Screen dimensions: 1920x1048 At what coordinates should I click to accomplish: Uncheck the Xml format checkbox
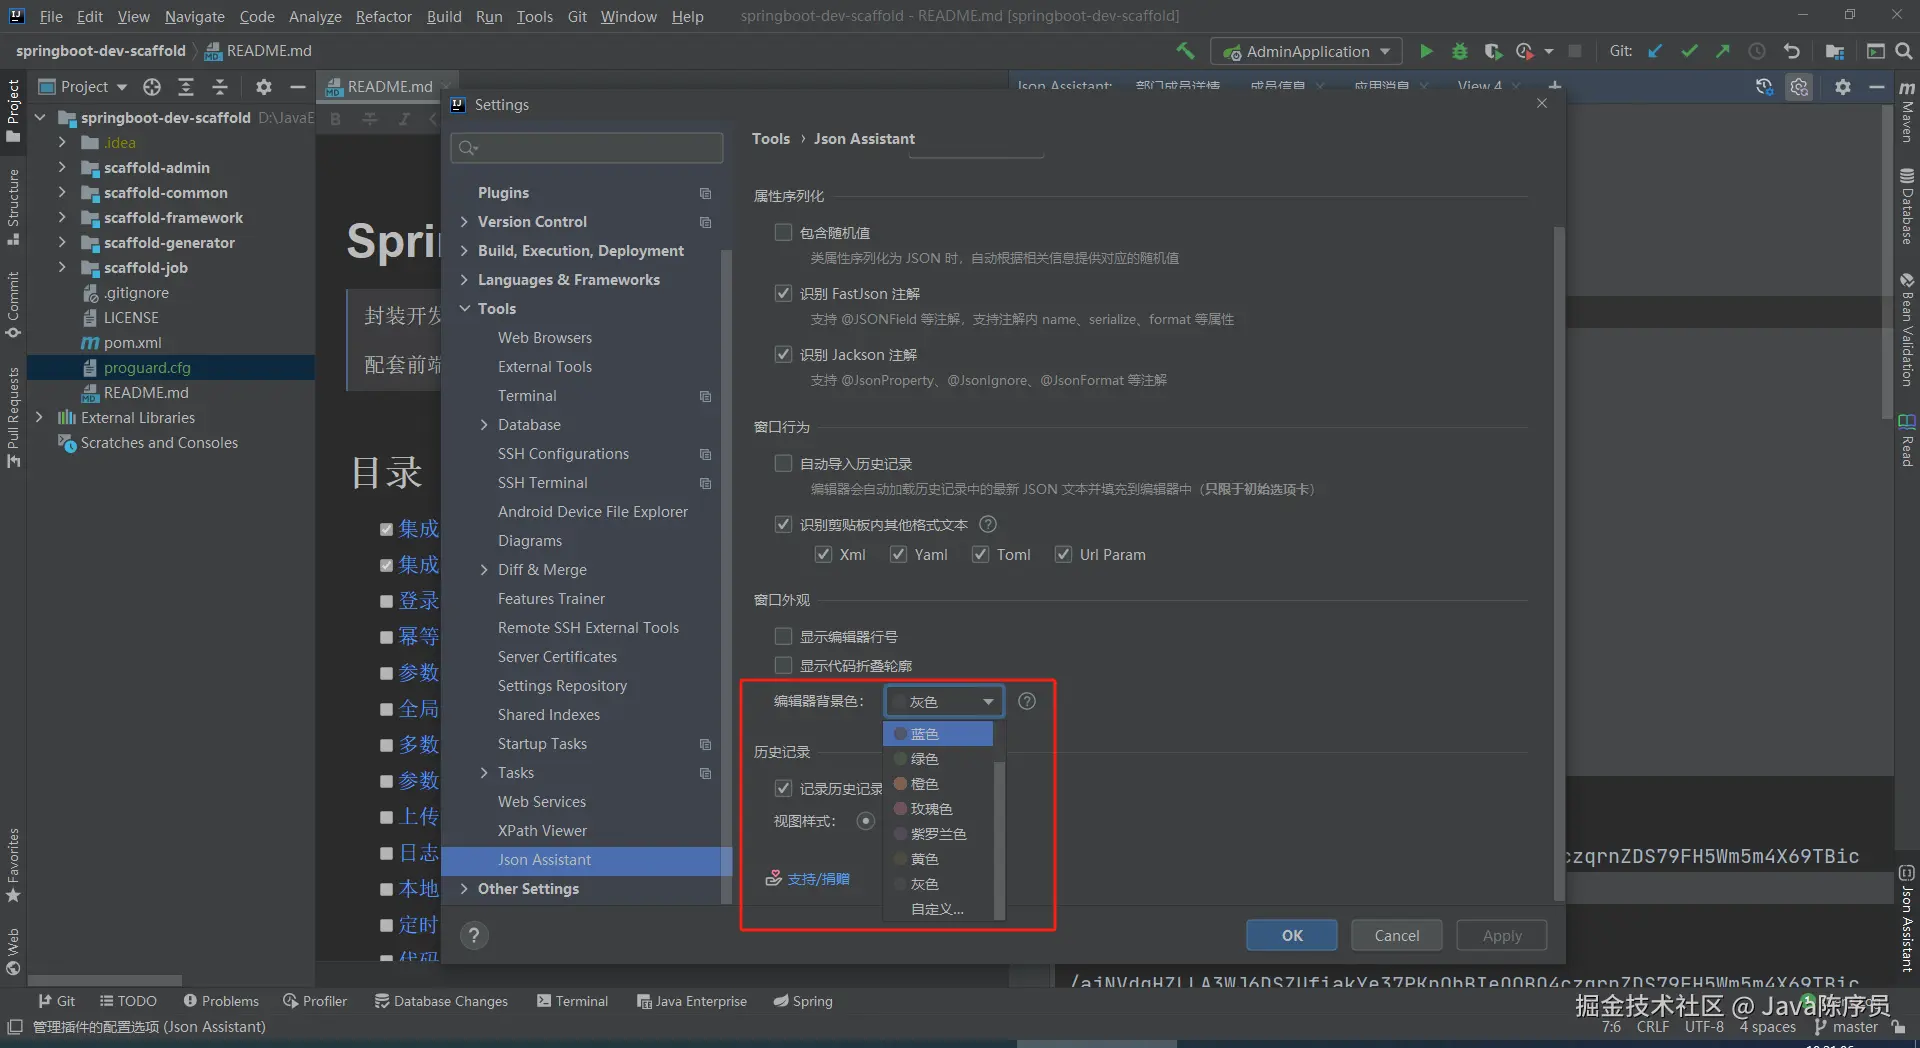[x=823, y=554]
